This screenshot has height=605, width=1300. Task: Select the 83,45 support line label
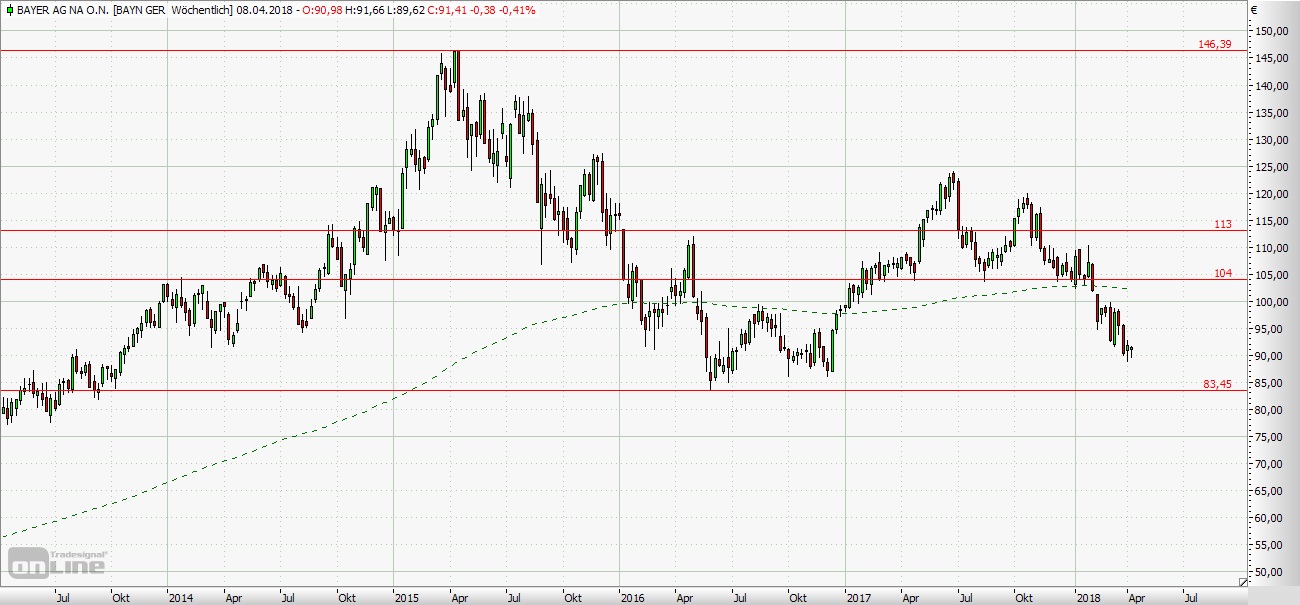click(x=1216, y=384)
